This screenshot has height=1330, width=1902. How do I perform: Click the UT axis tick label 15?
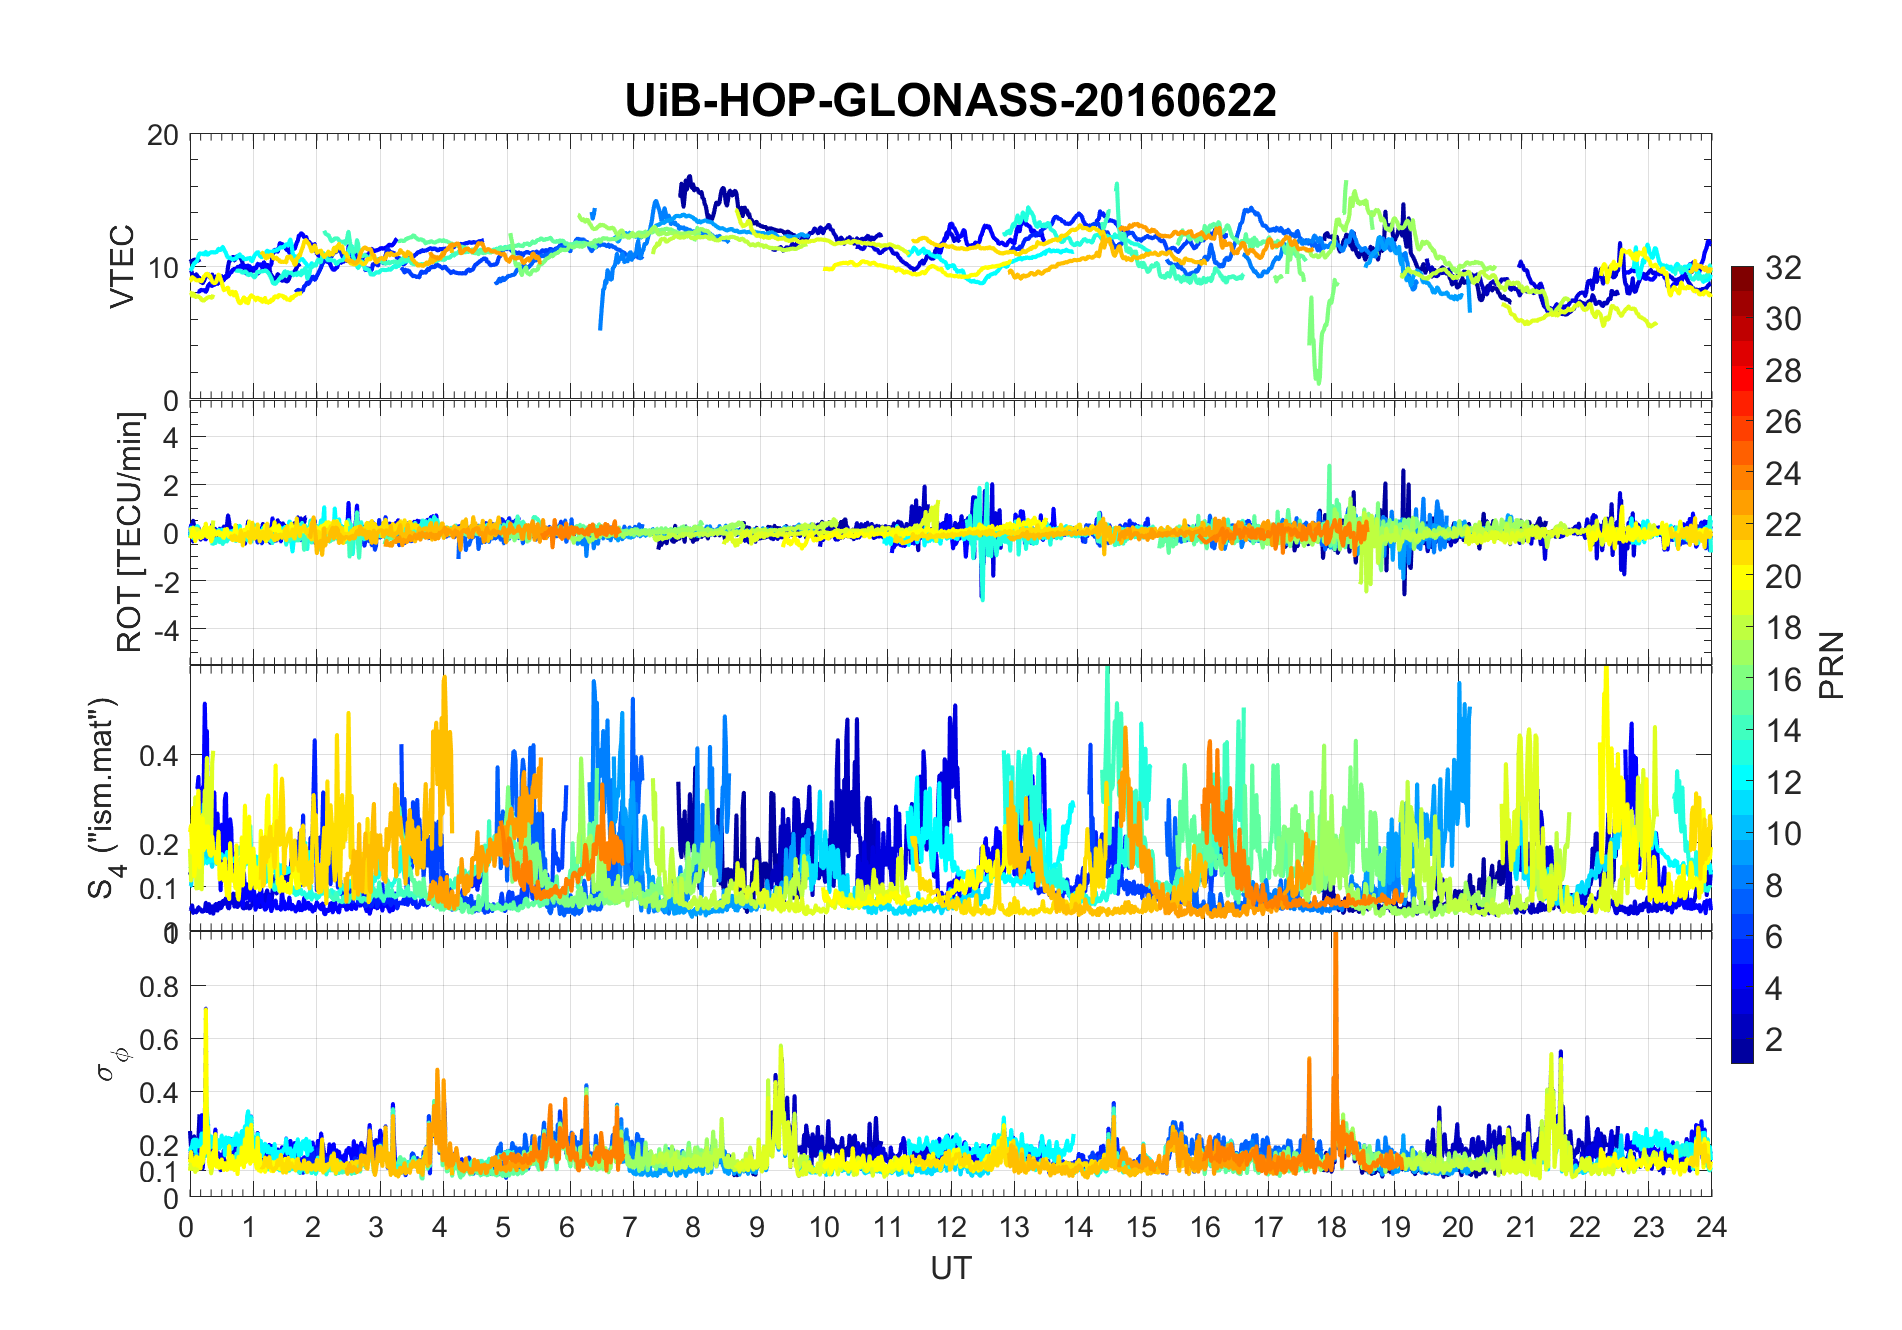coord(1141,1227)
